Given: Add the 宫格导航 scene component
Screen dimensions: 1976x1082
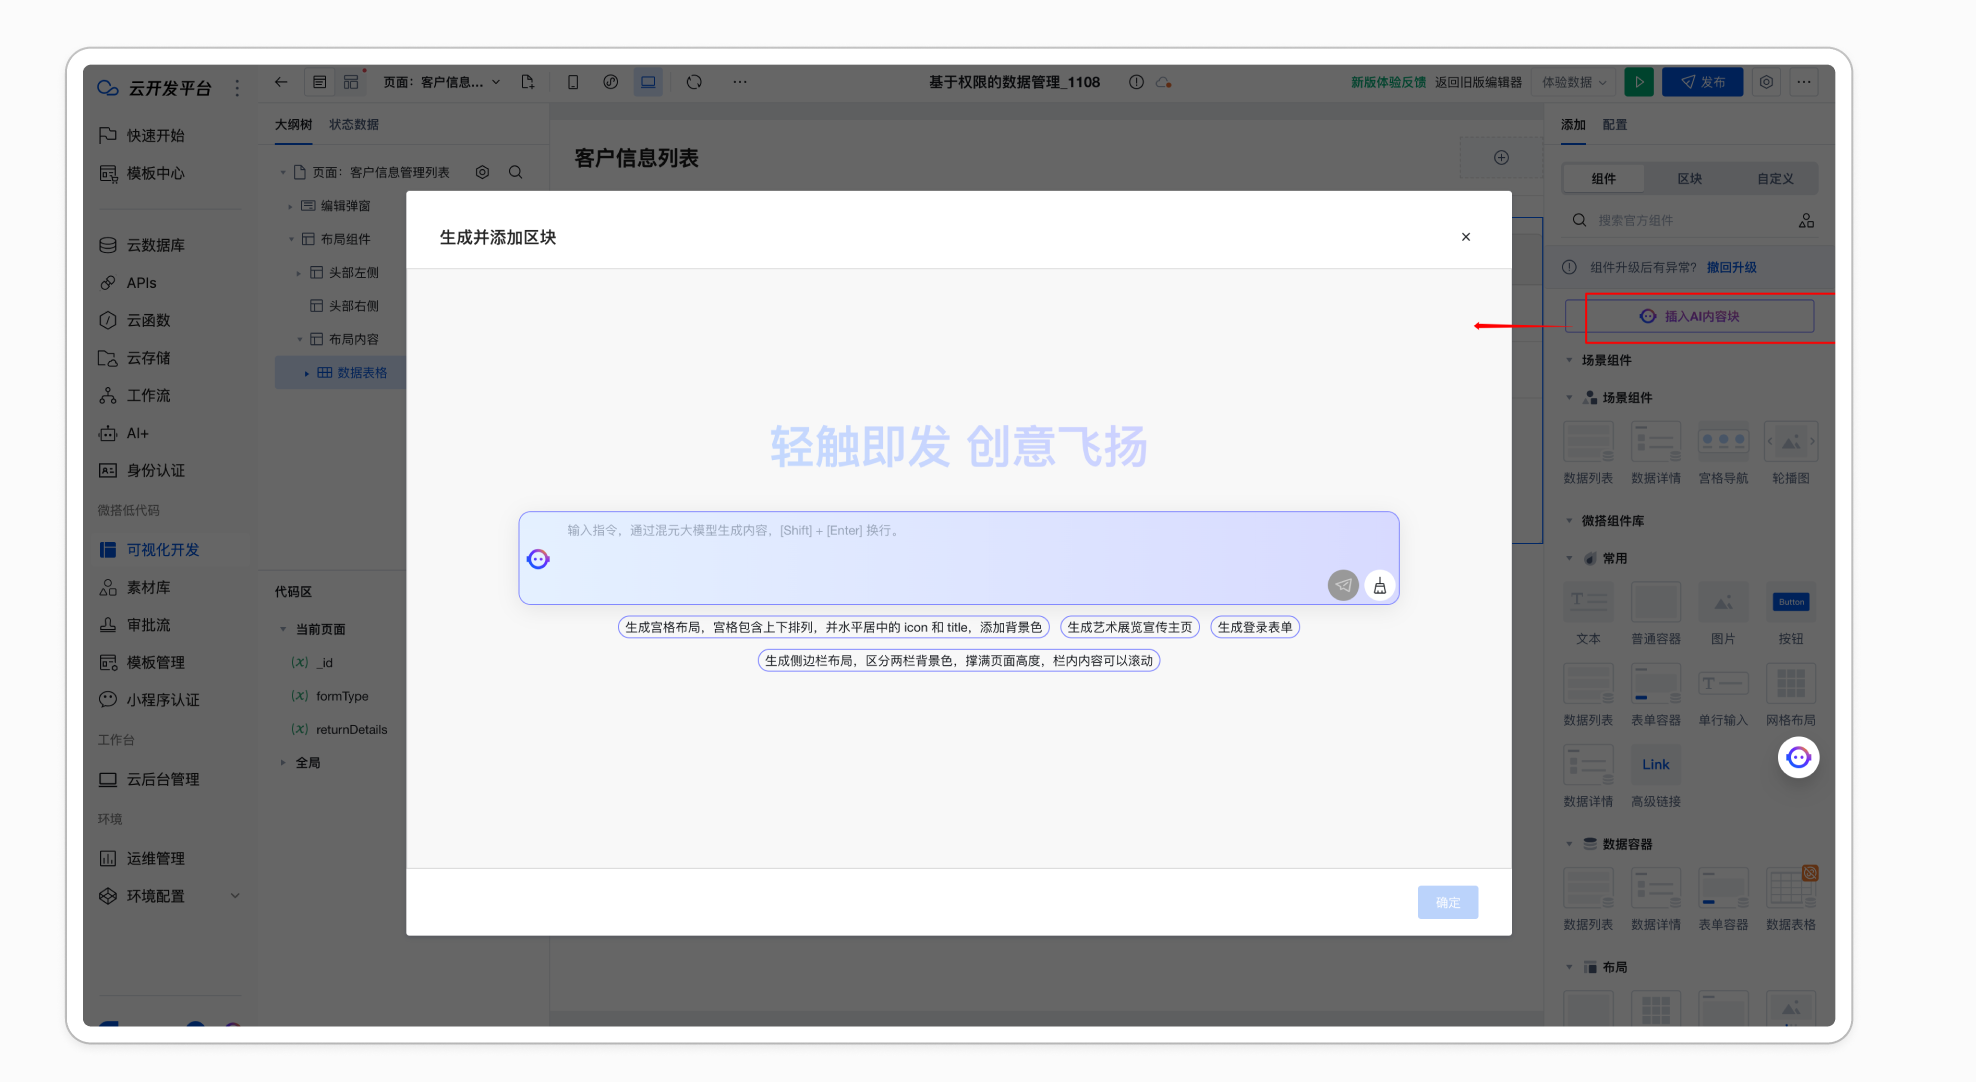Looking at the screenshot, I should click(1723, 453).
